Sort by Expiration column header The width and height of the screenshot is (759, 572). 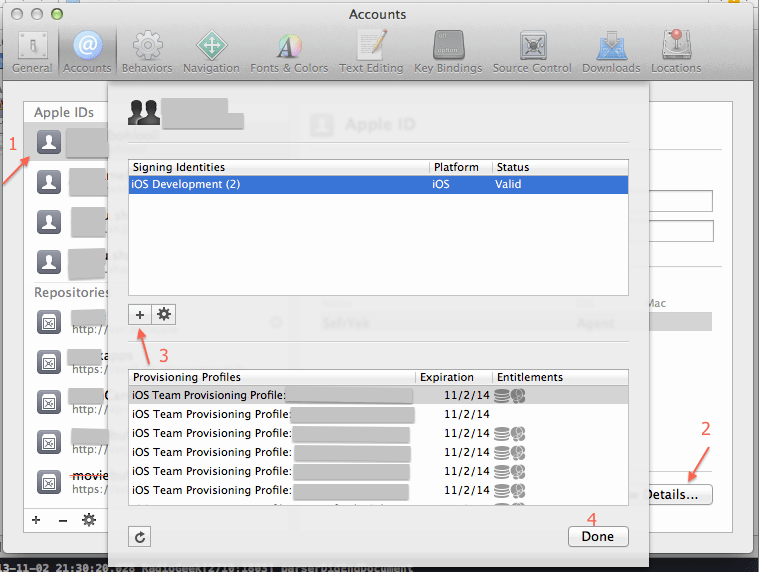pos(454,377)
